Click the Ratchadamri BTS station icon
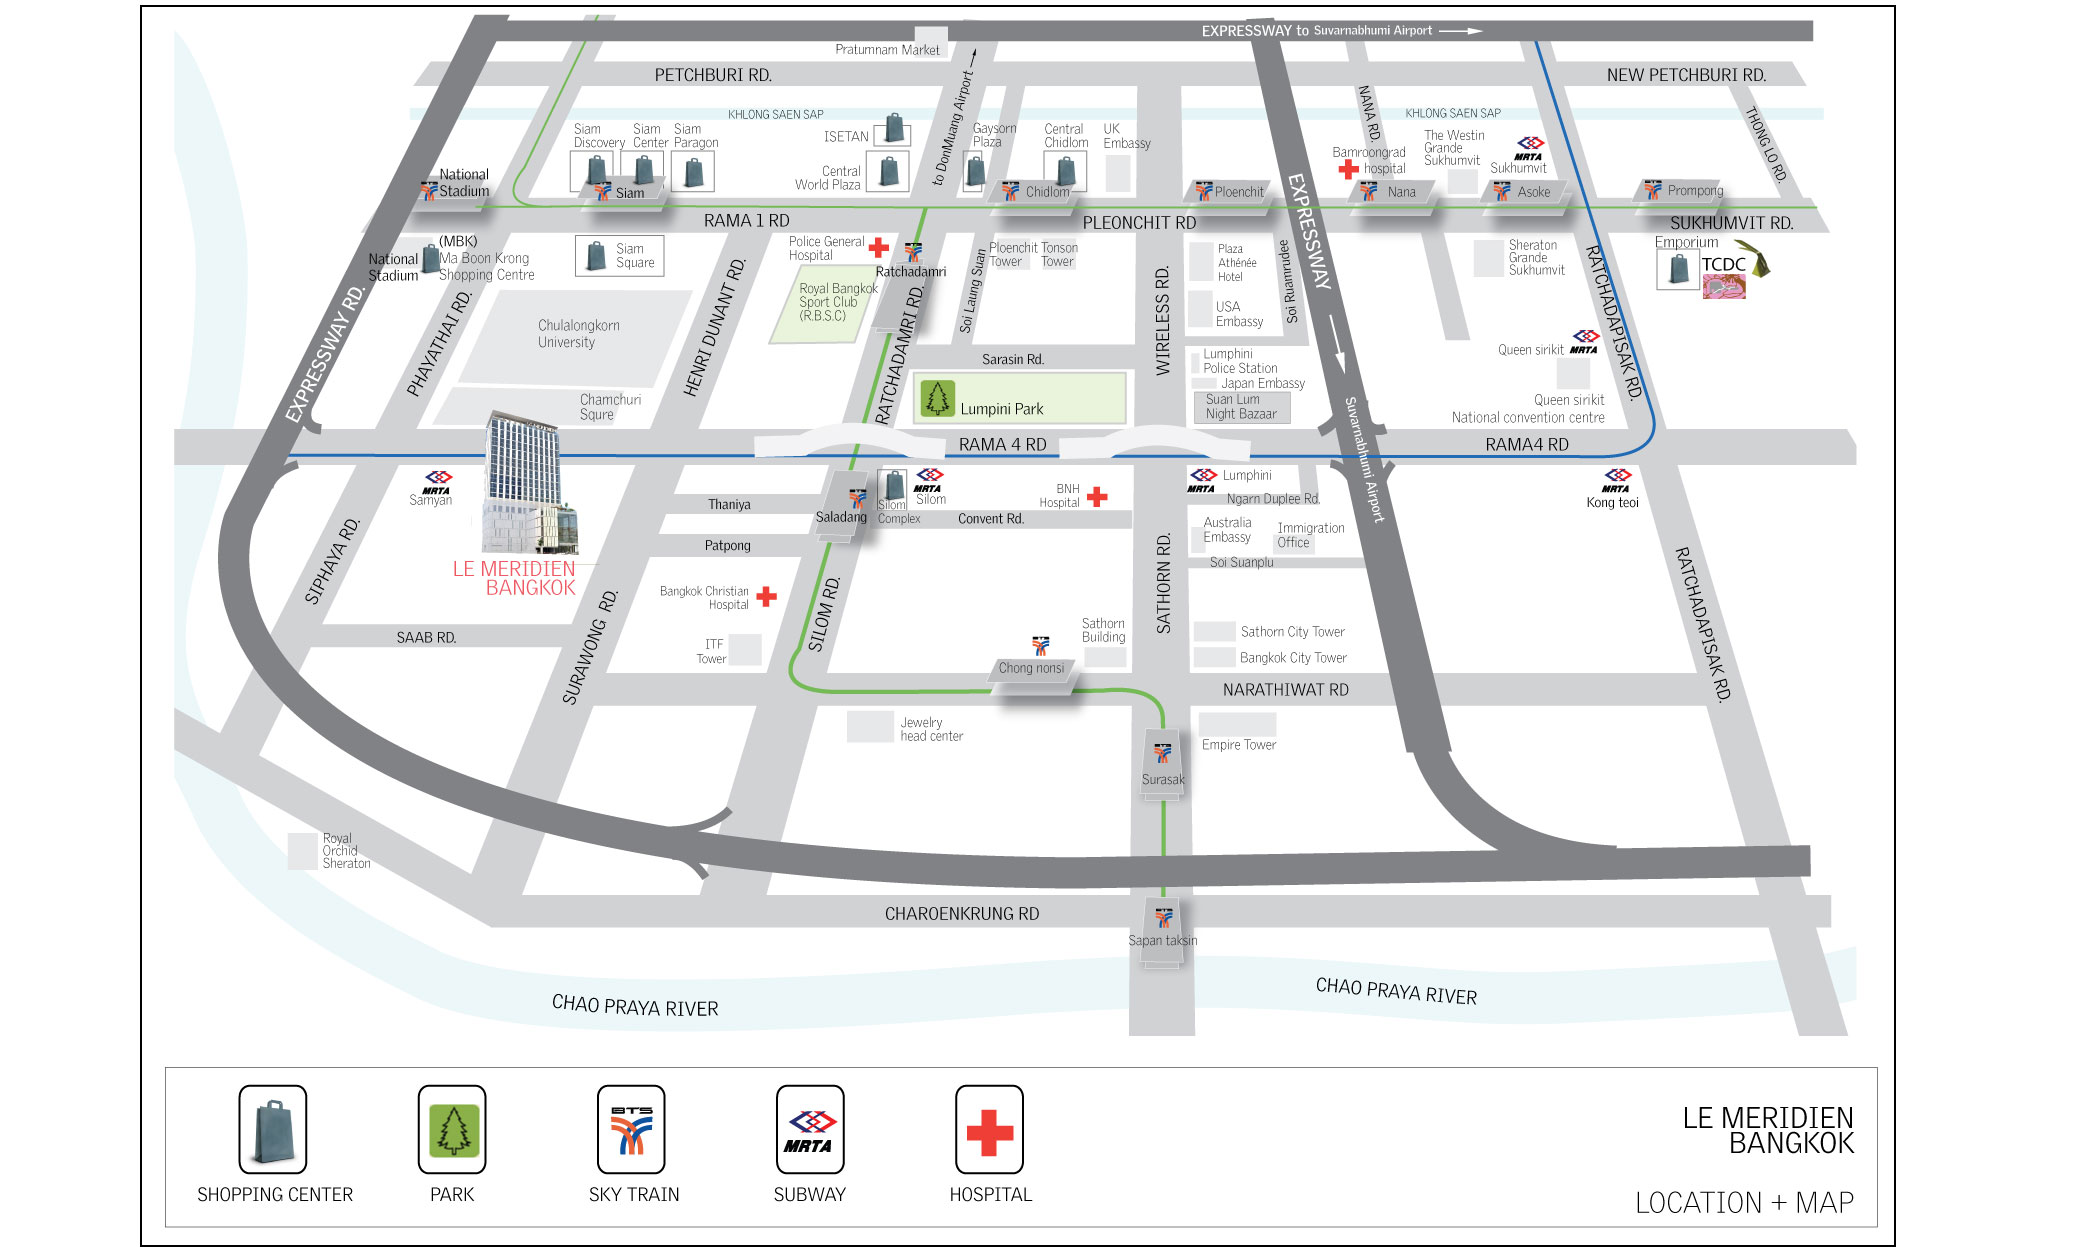The height and width of the screenshot is (1247, 2078). click(x=913, y=252)
